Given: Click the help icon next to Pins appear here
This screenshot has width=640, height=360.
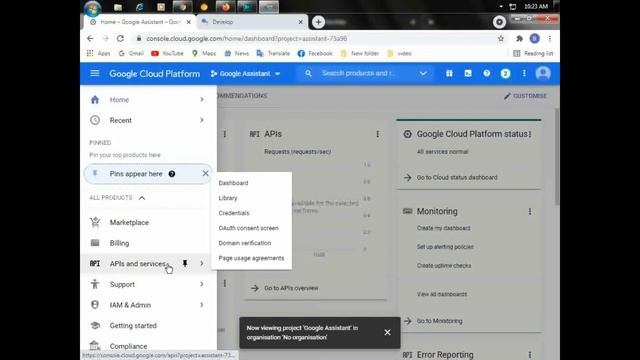Looking at the screenshot, I should click(172, 174).
